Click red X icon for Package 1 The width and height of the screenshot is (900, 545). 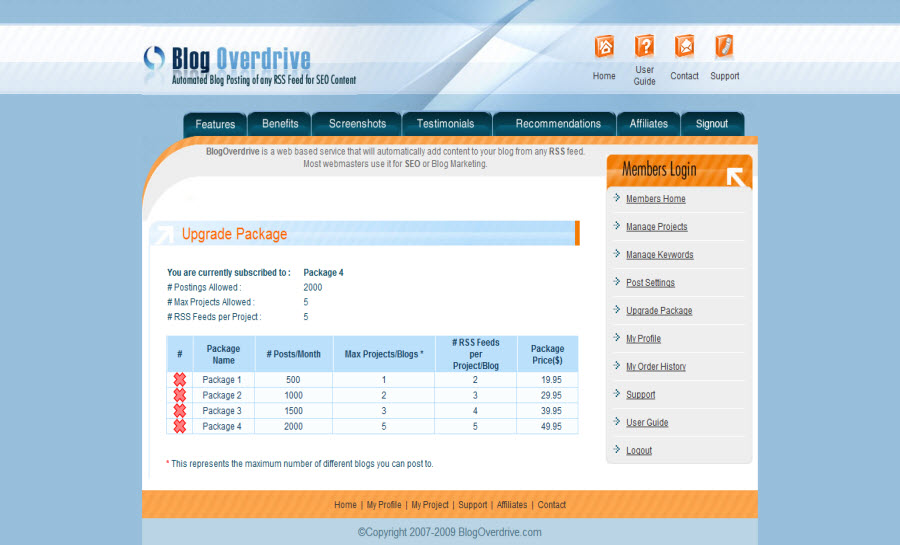(x=180, y=379)
